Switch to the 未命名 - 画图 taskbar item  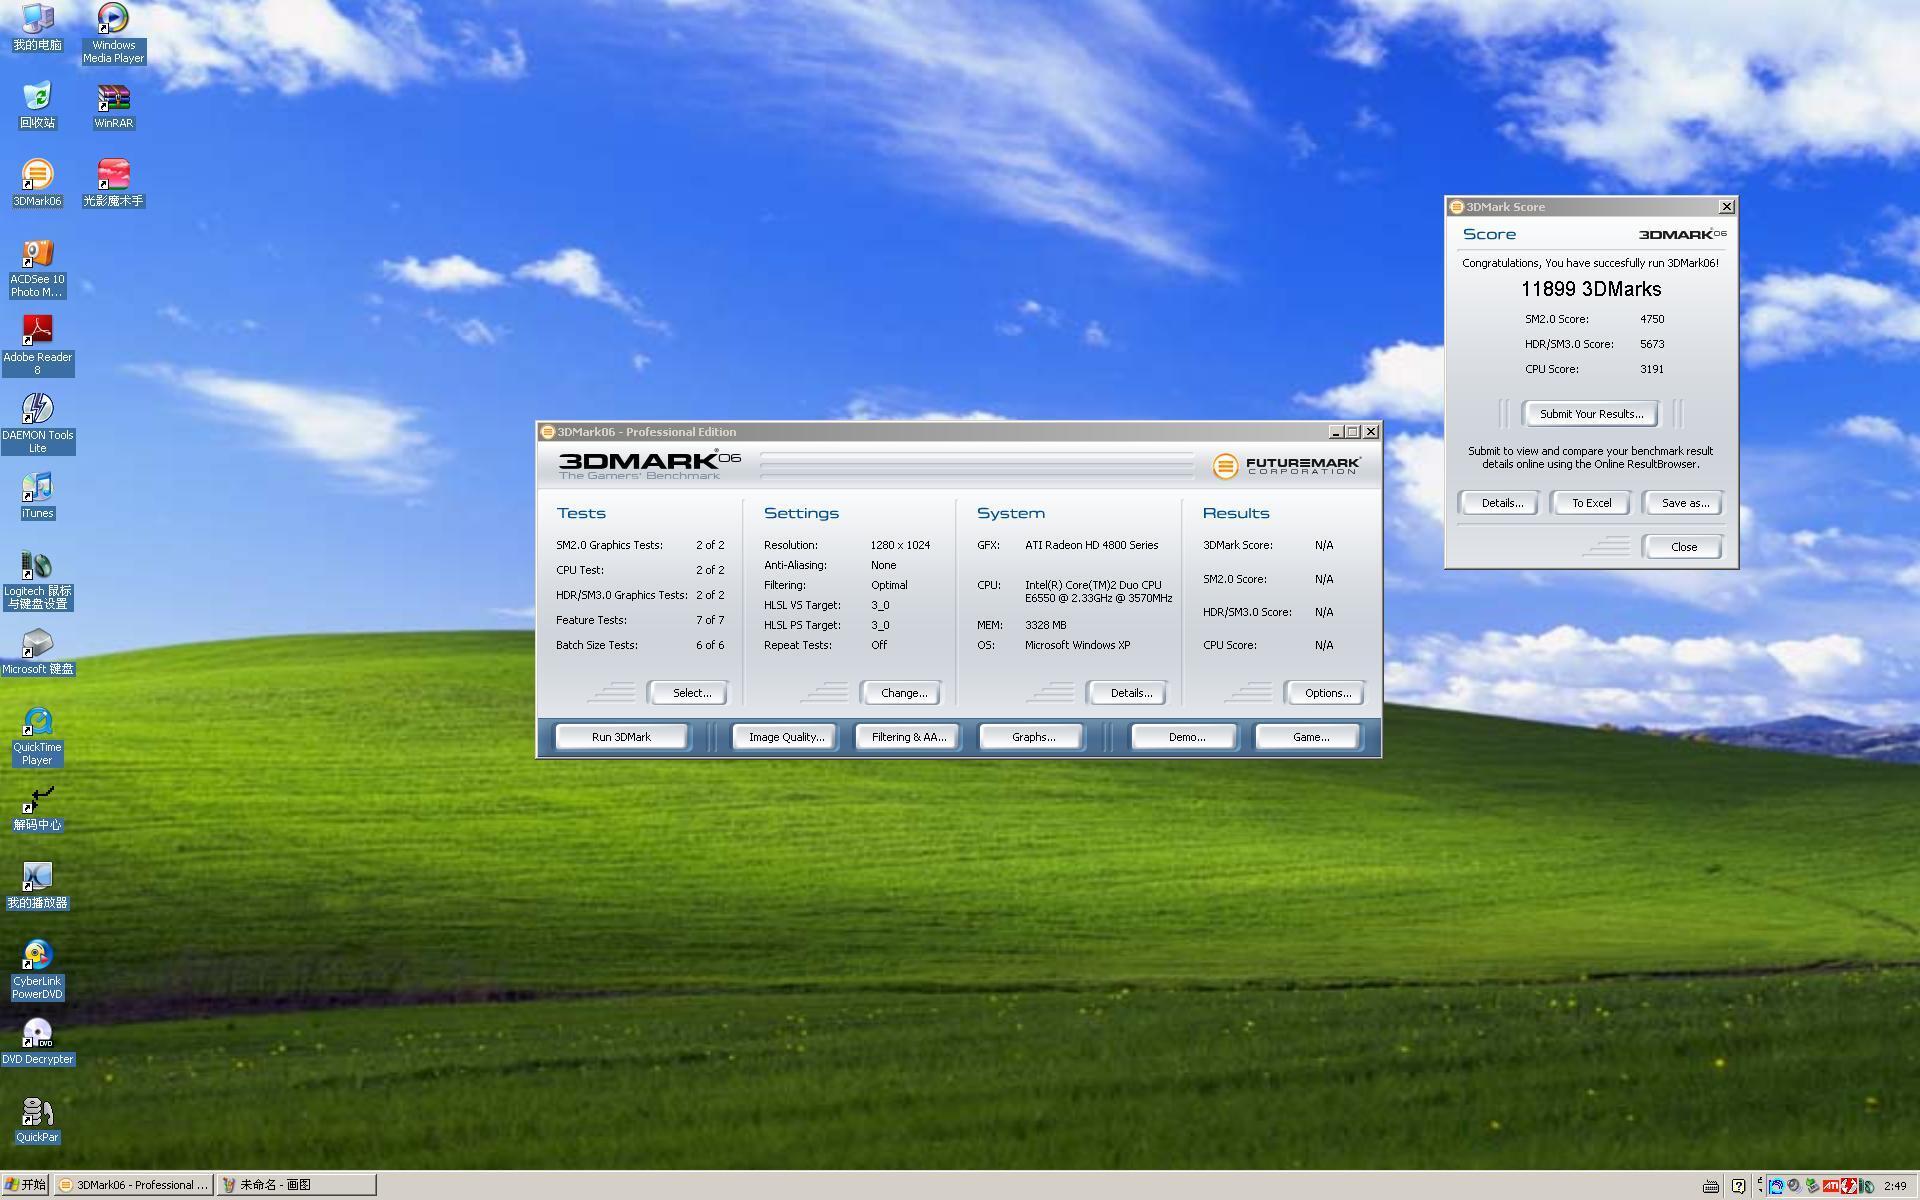point(296,1185)
